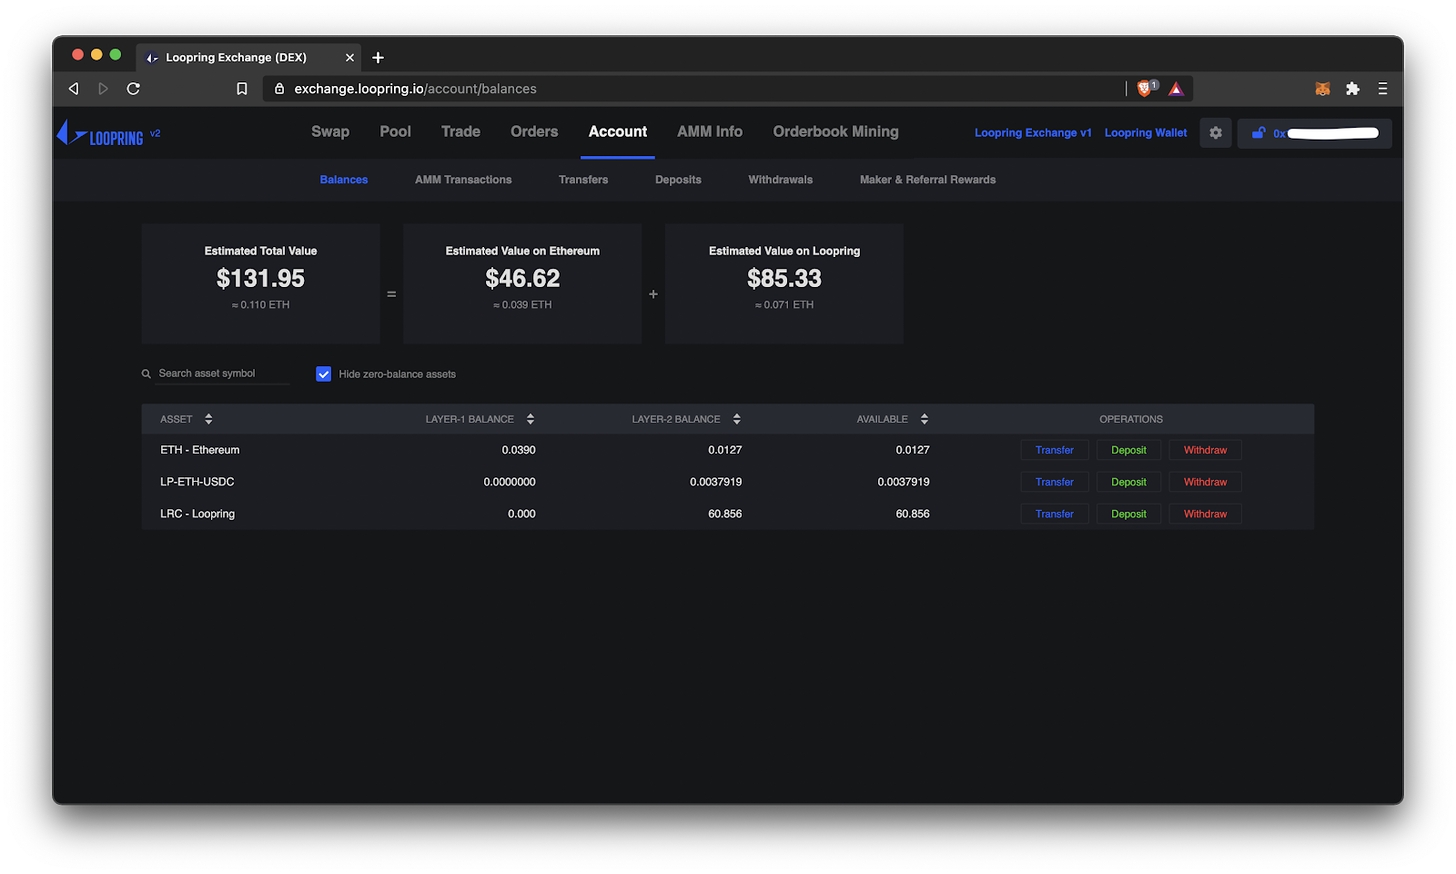Sort by Layer-2 Balance column
The width and height of the screenshot is (1456, 874).
(x=736, y=419)
